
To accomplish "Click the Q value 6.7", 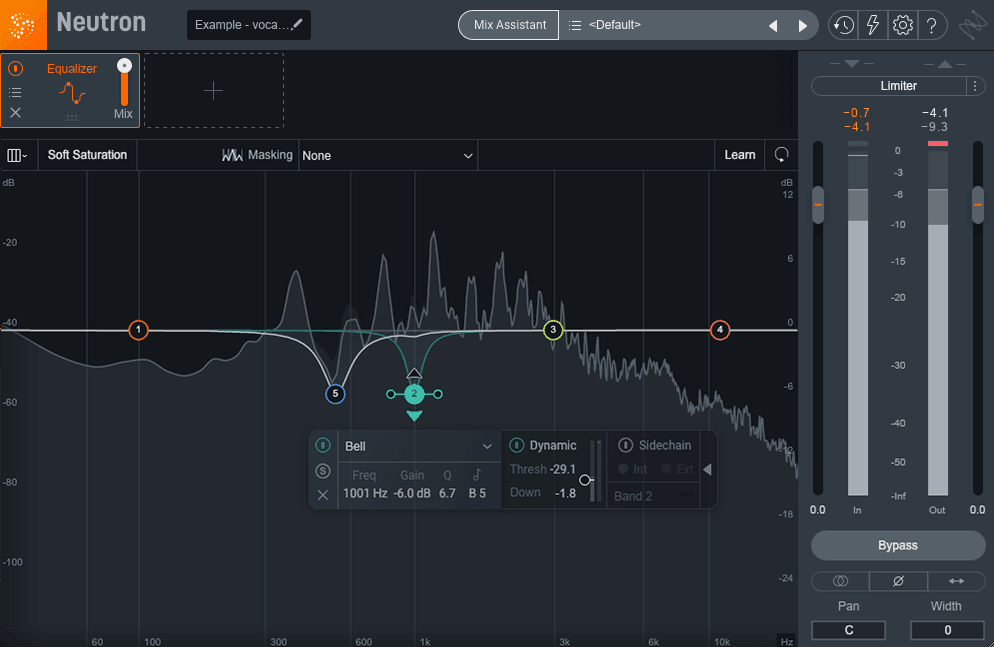I will [x=447, y=493].
